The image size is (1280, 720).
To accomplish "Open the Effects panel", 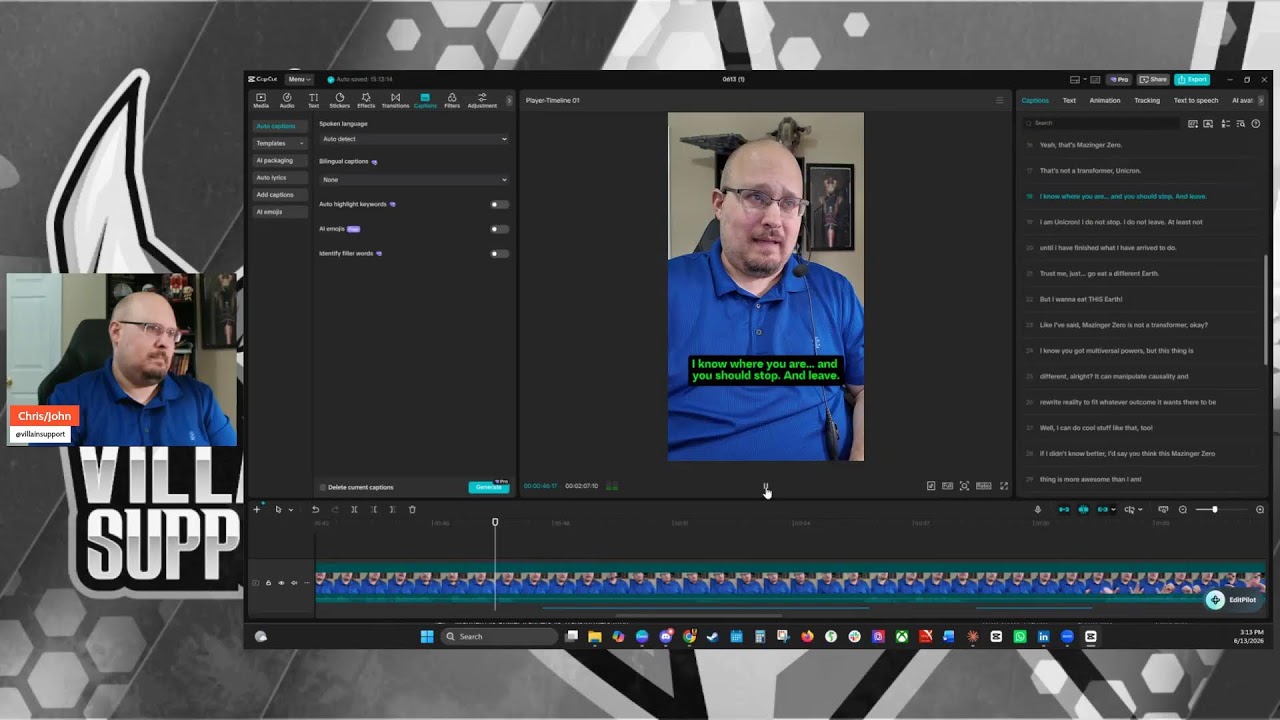I will (366, 100).
